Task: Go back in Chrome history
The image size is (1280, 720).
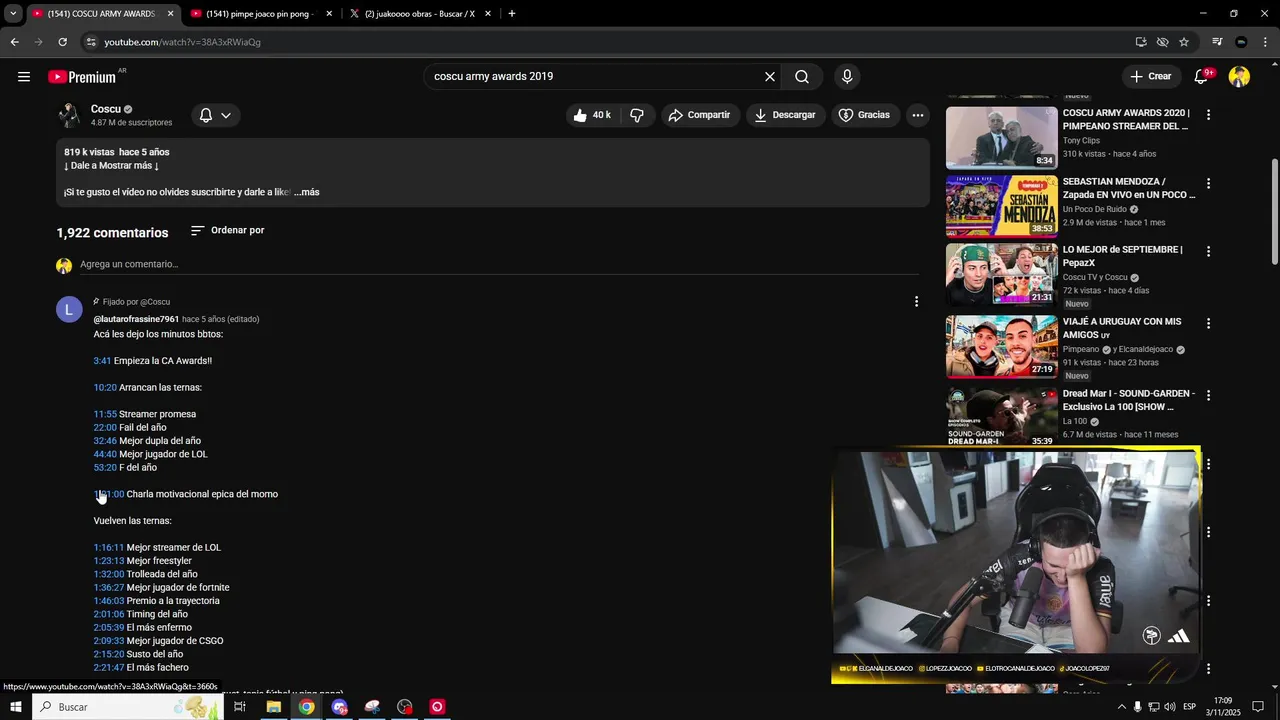Action: coord(14,42)
